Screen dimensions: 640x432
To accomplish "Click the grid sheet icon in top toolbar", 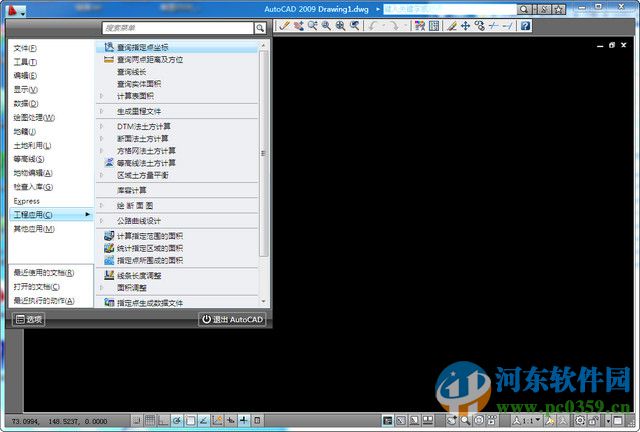I will point(434,26).
